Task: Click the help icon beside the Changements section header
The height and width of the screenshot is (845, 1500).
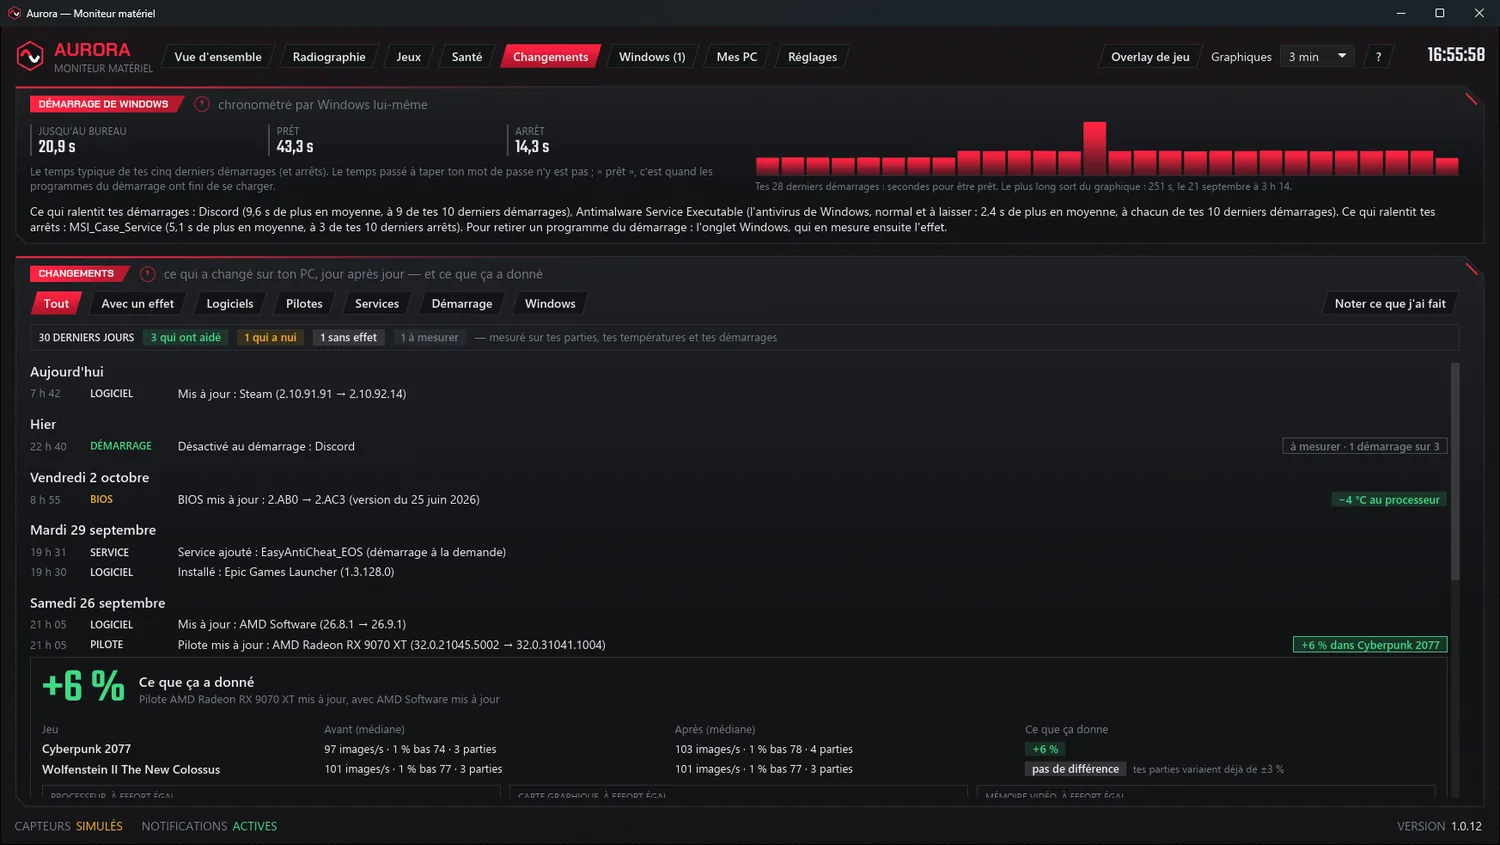Action: click(148, 274)
